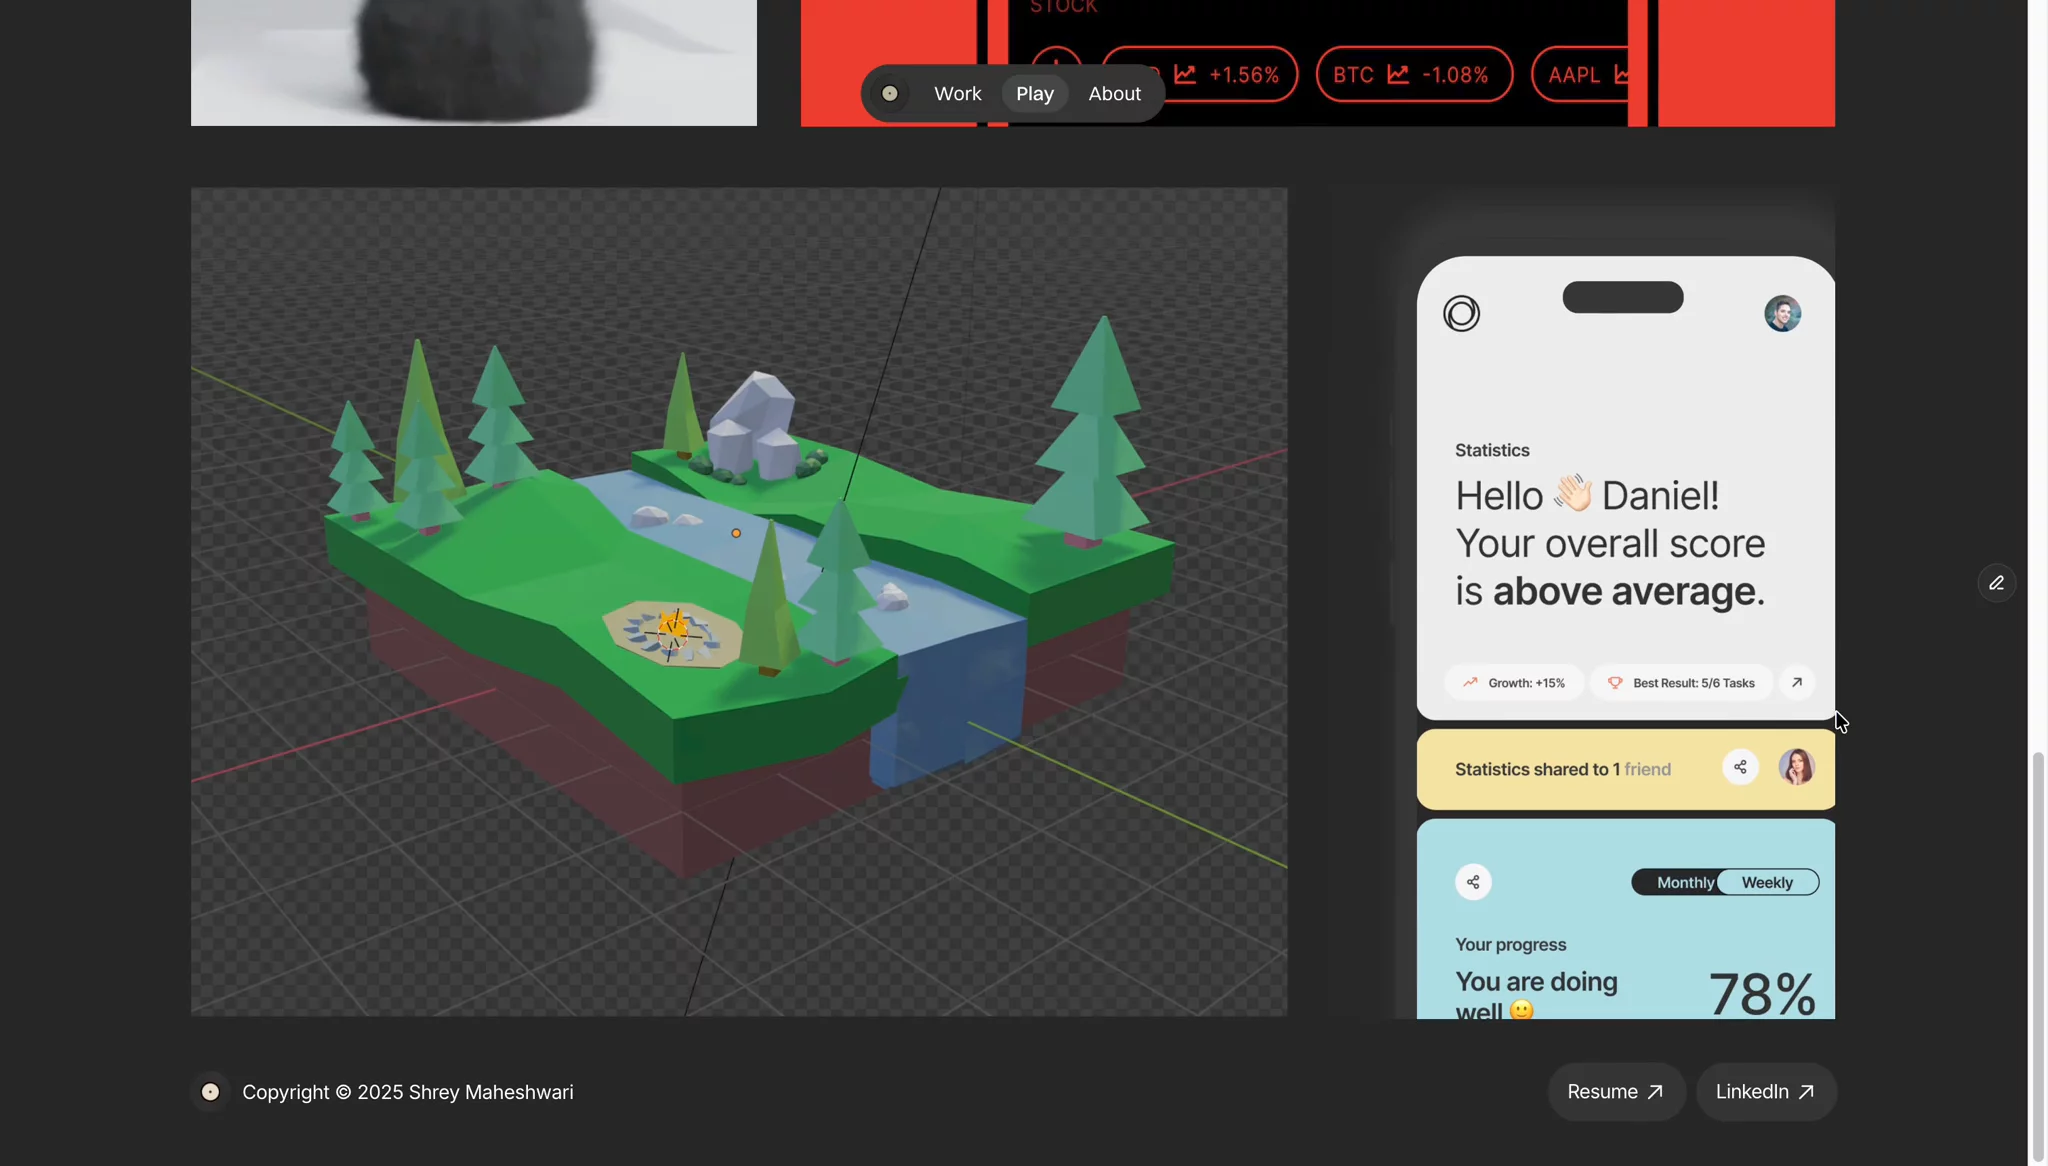Click the round logo icon in the navigation pill
The height and width of the screenshot is (1166, 2048).
tap(889, 94)
